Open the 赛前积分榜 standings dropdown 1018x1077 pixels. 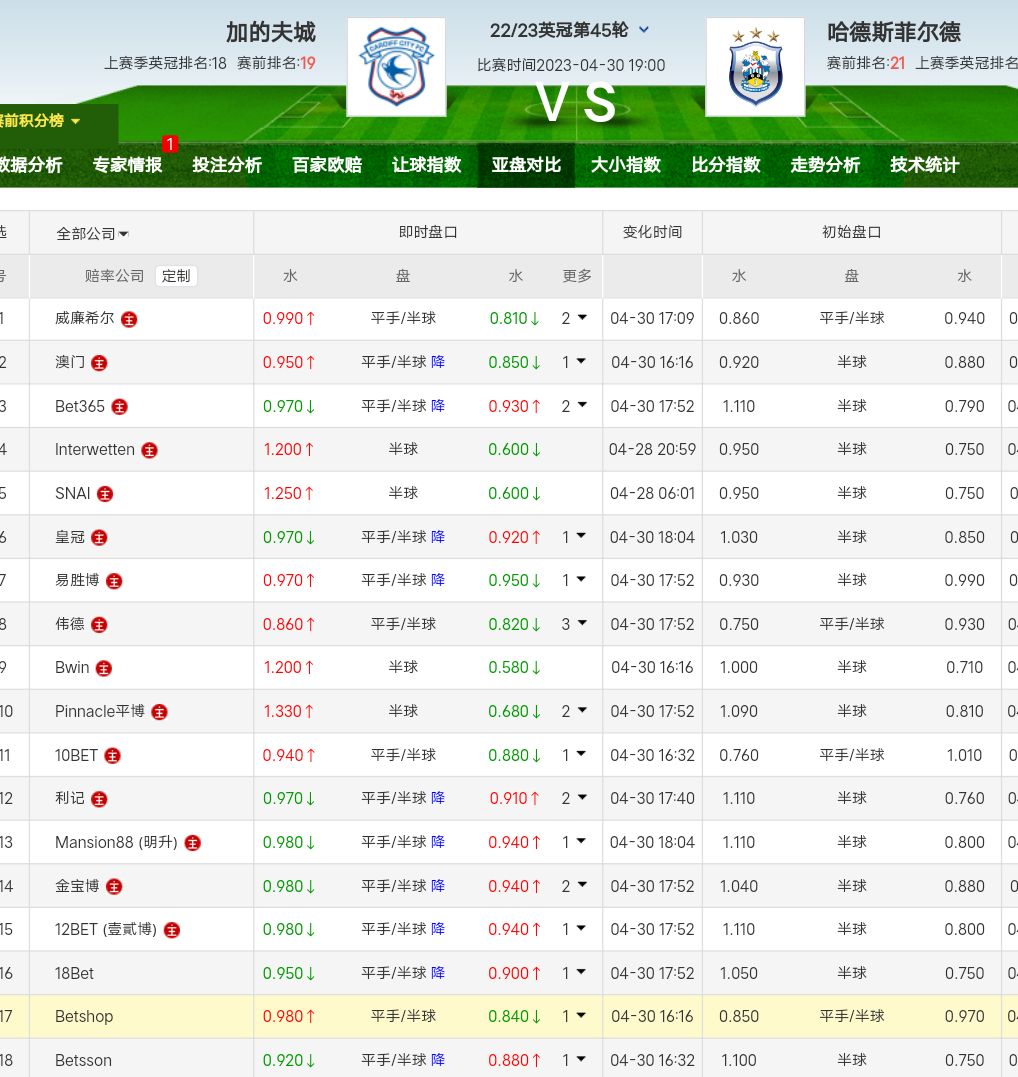[40, 121]
